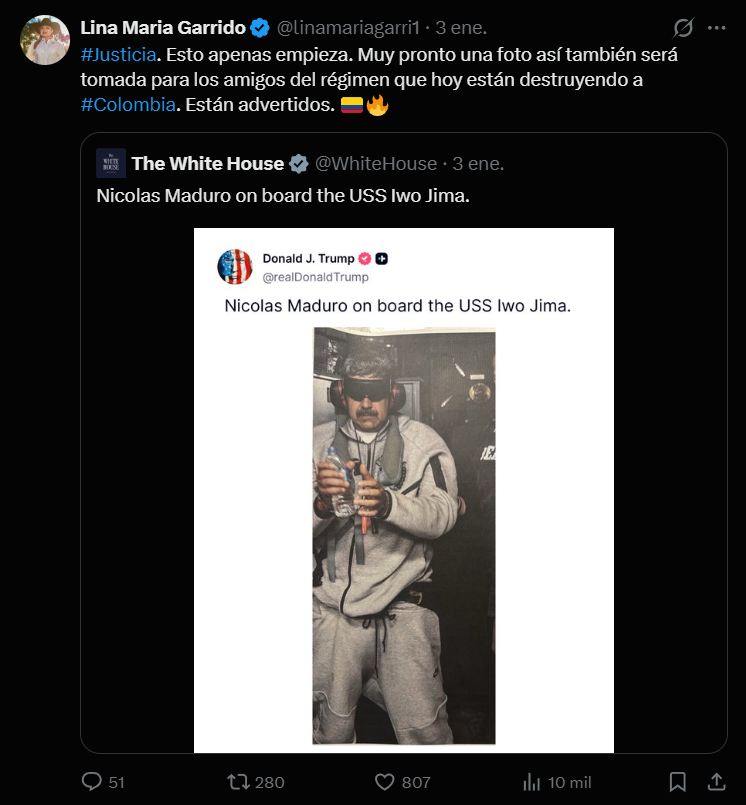
Task: Repost this tweet with the retweet icon
Action: (239, 781)
